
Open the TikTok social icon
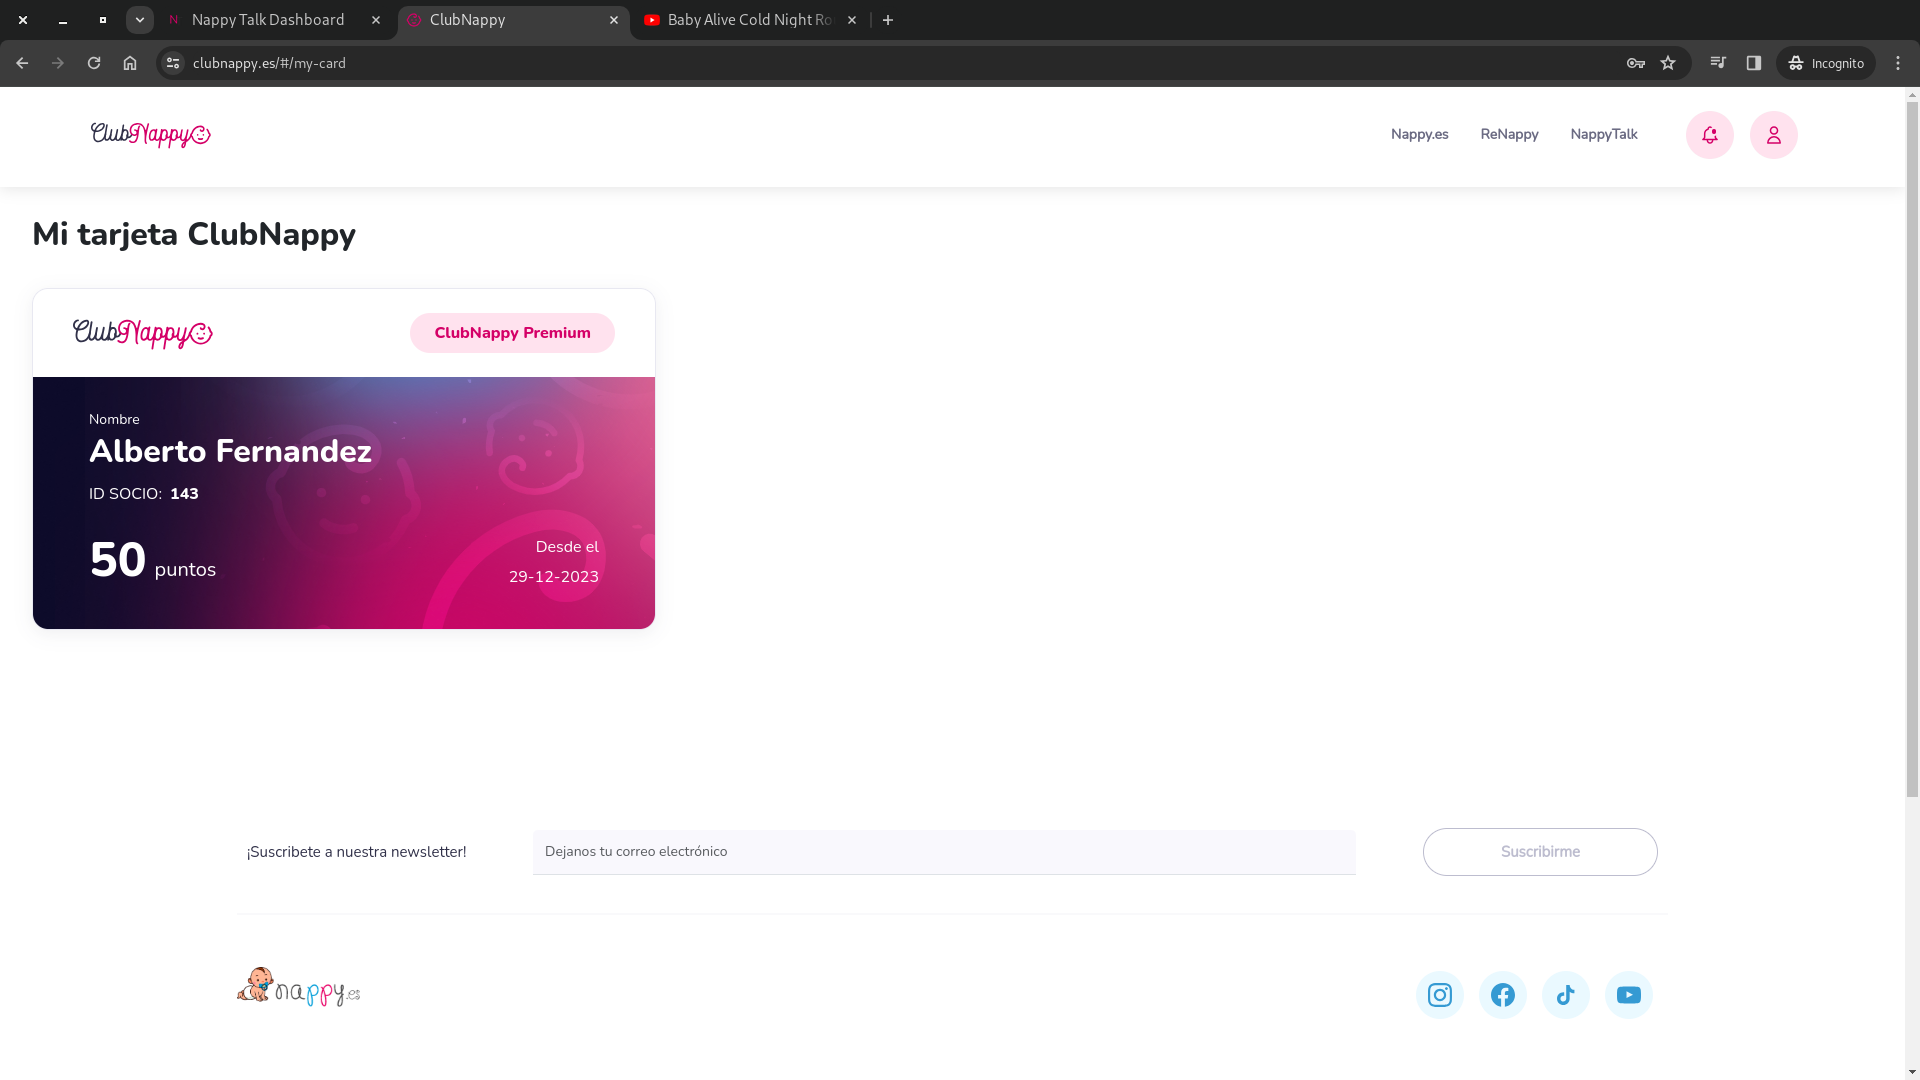pos(1565,995)
